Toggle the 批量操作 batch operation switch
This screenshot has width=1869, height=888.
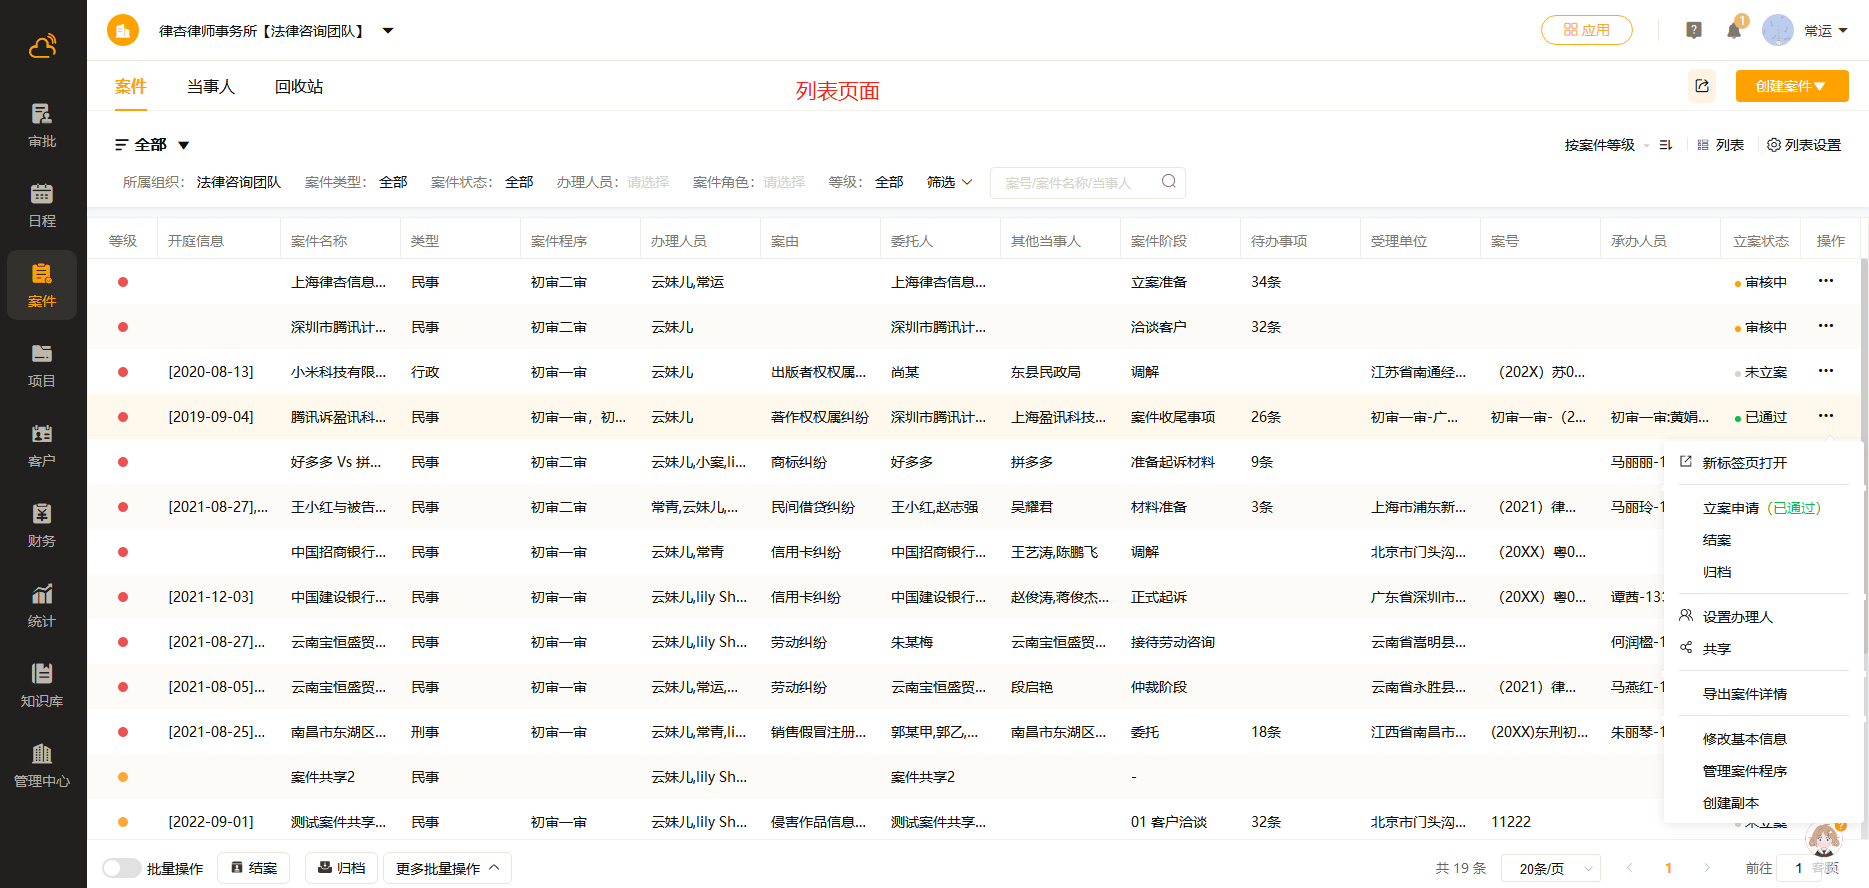tap(121, 868)
